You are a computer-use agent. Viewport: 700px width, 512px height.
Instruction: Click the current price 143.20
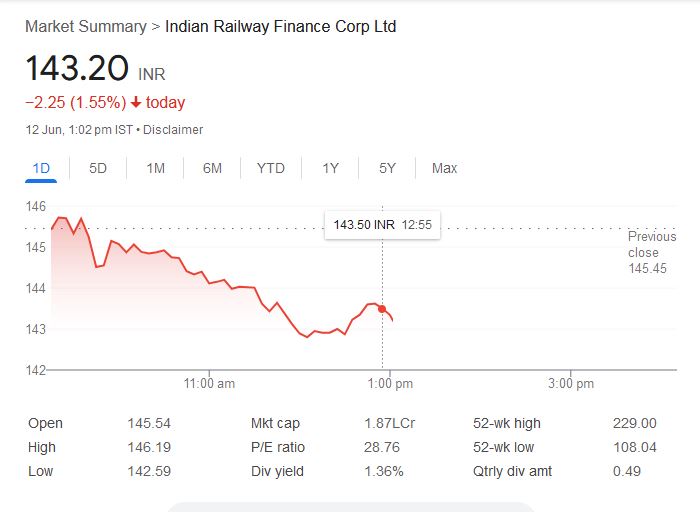[x=77, y=69]
